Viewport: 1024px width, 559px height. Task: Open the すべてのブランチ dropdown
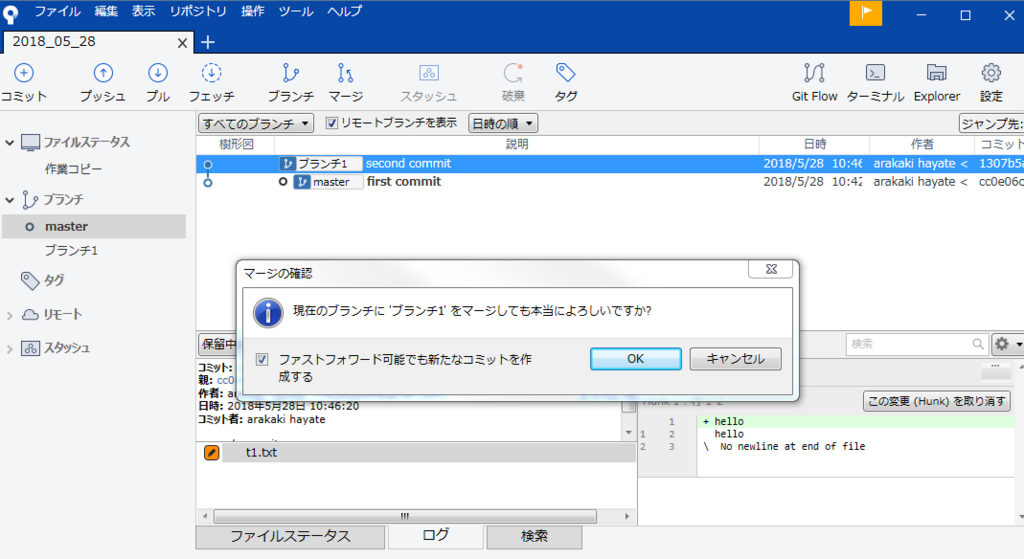click(x=256, y=123)
